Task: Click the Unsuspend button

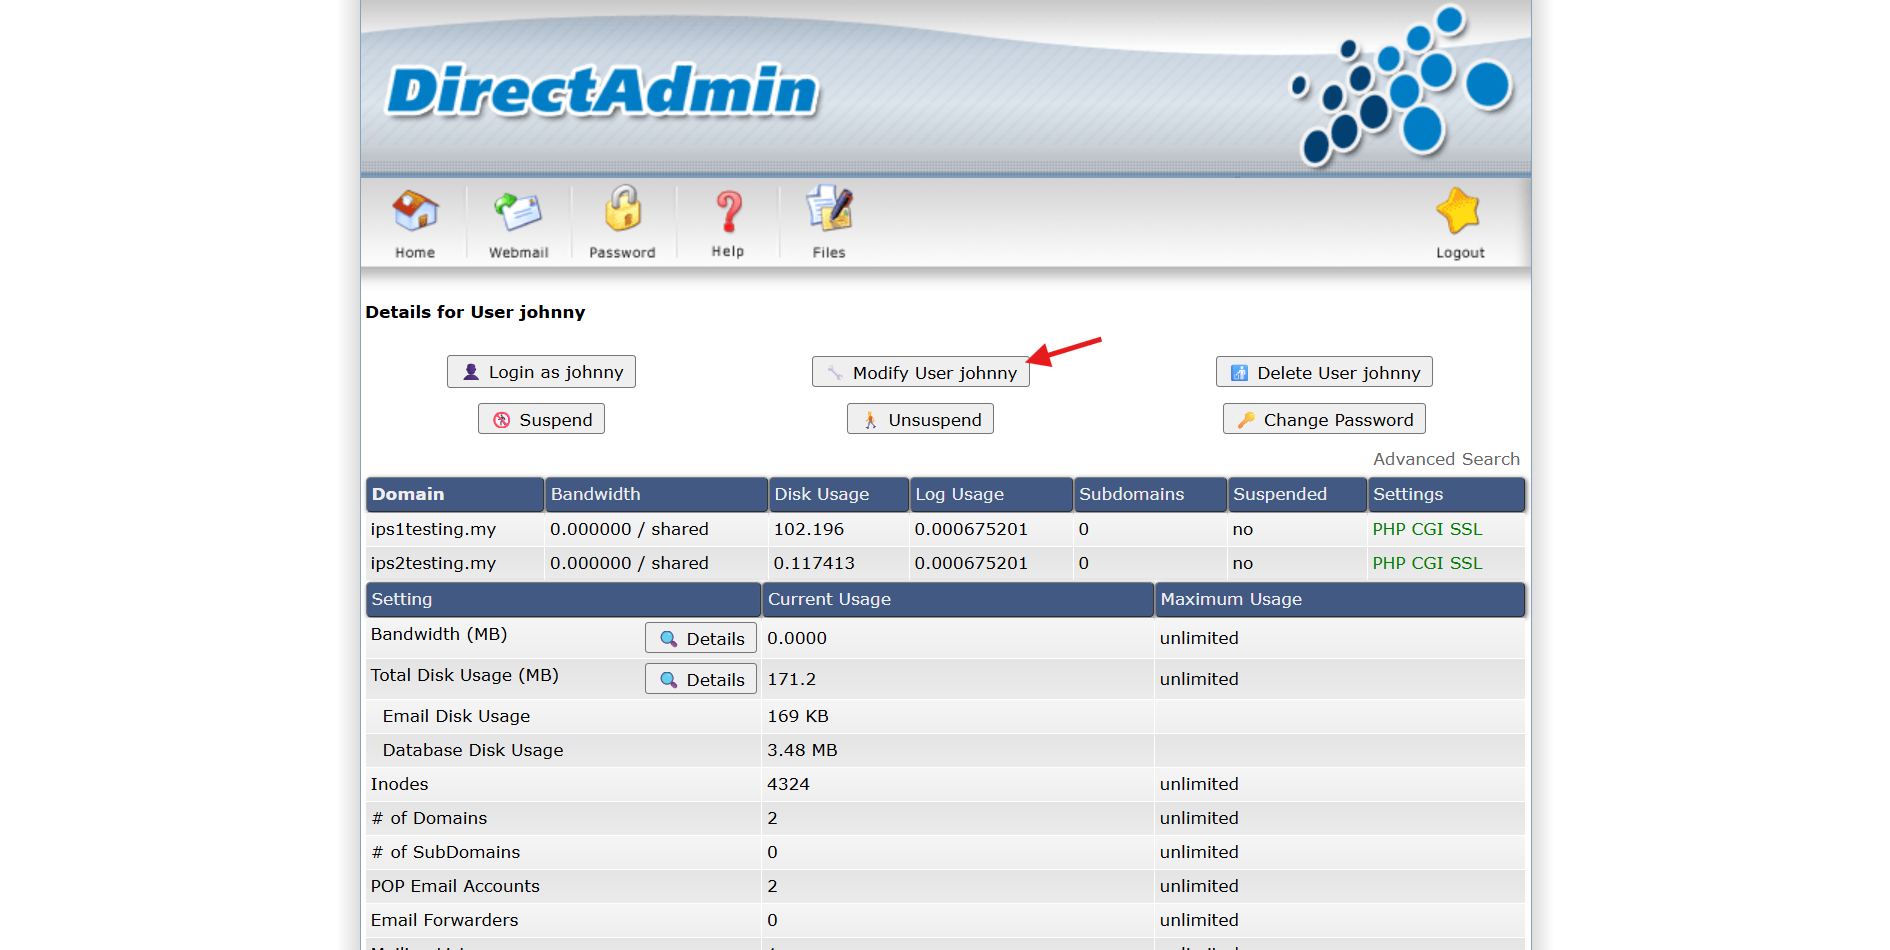Action: pos(920,419)
